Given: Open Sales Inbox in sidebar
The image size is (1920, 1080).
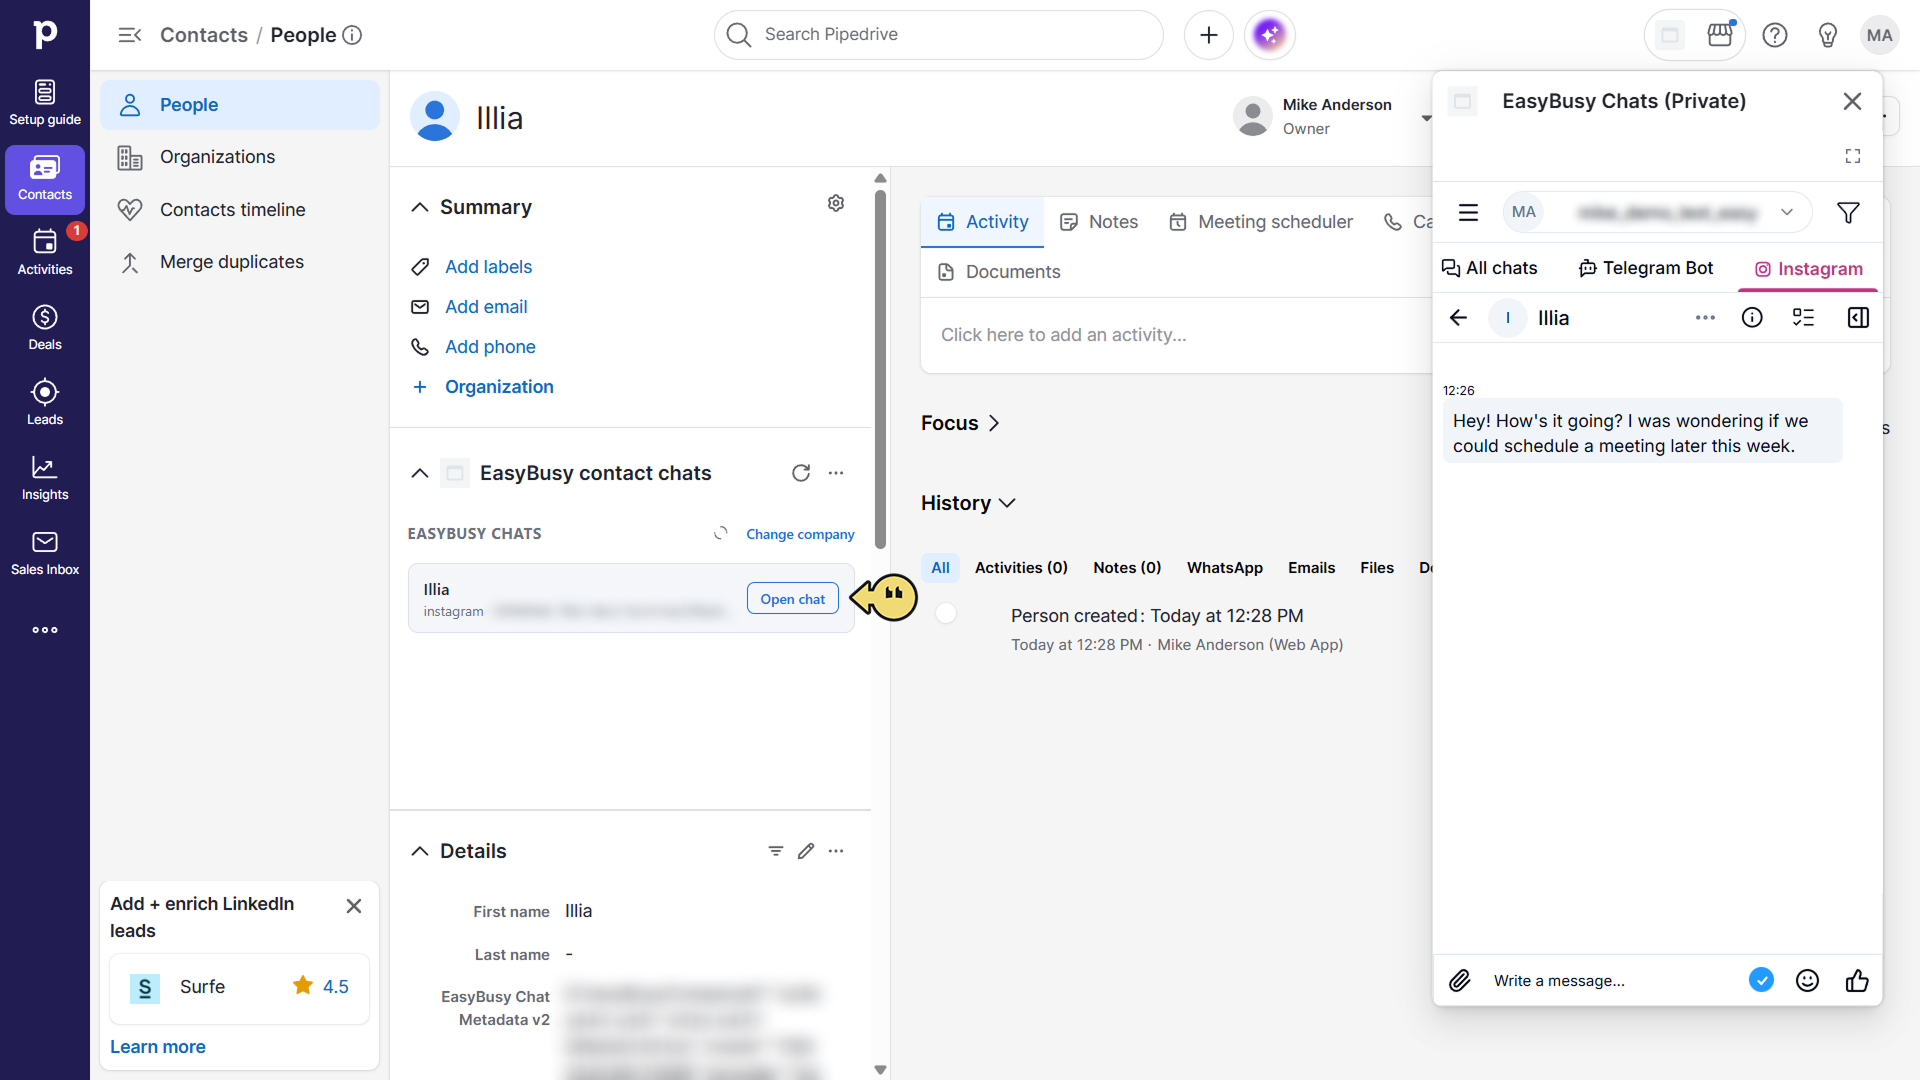Looking at the screenshot, I should click(x=45, y=552).
